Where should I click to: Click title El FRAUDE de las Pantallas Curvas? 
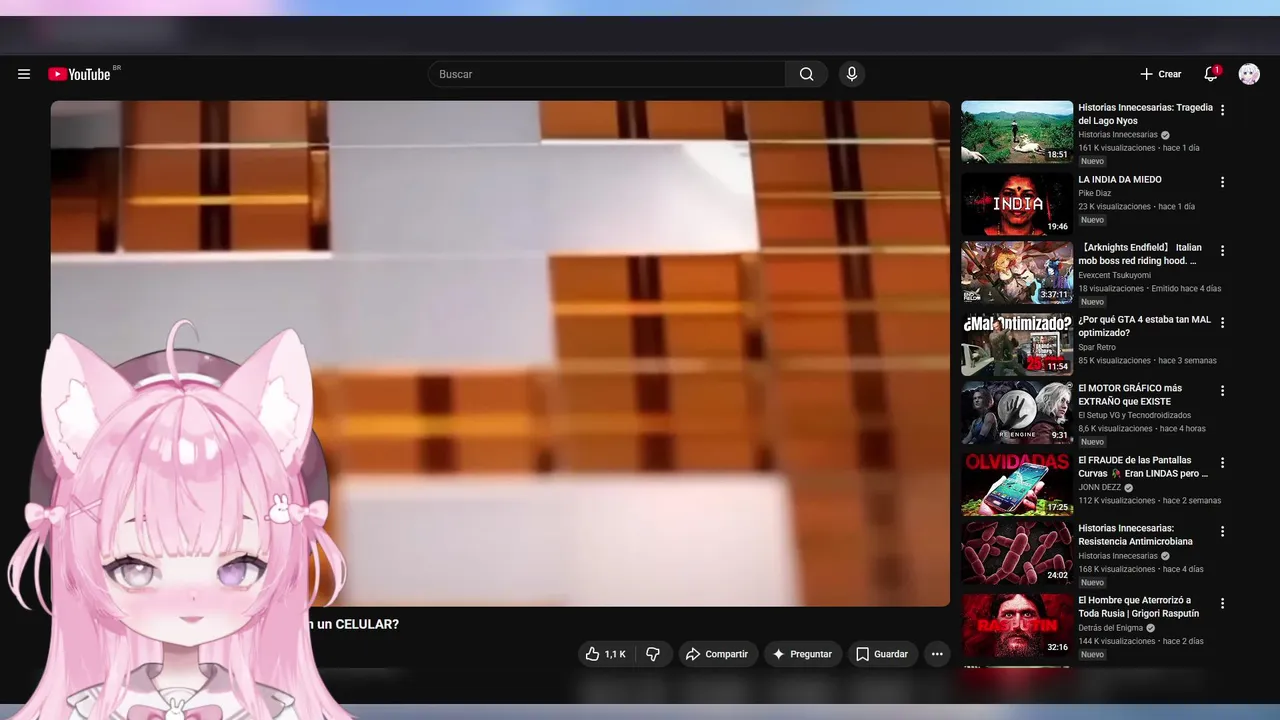[x=1143, y=467]
